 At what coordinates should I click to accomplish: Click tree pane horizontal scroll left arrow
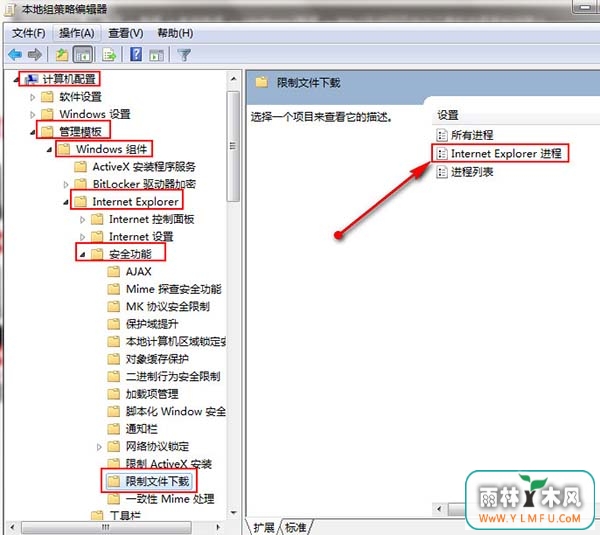13,527
